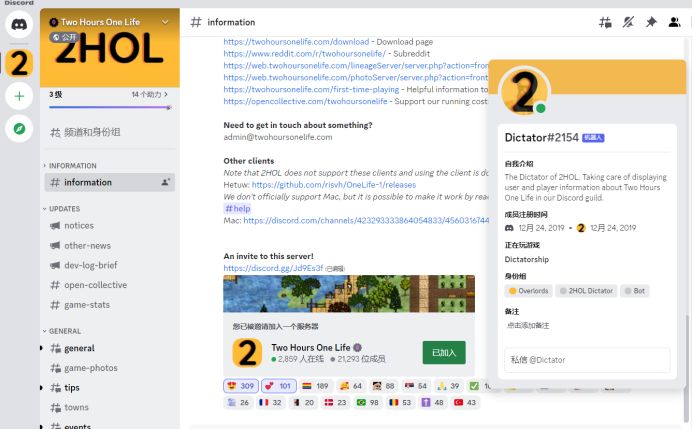The height and width of the screenshot is (429, 693).
Task: Open the tips channel
Action: point(110,387)
